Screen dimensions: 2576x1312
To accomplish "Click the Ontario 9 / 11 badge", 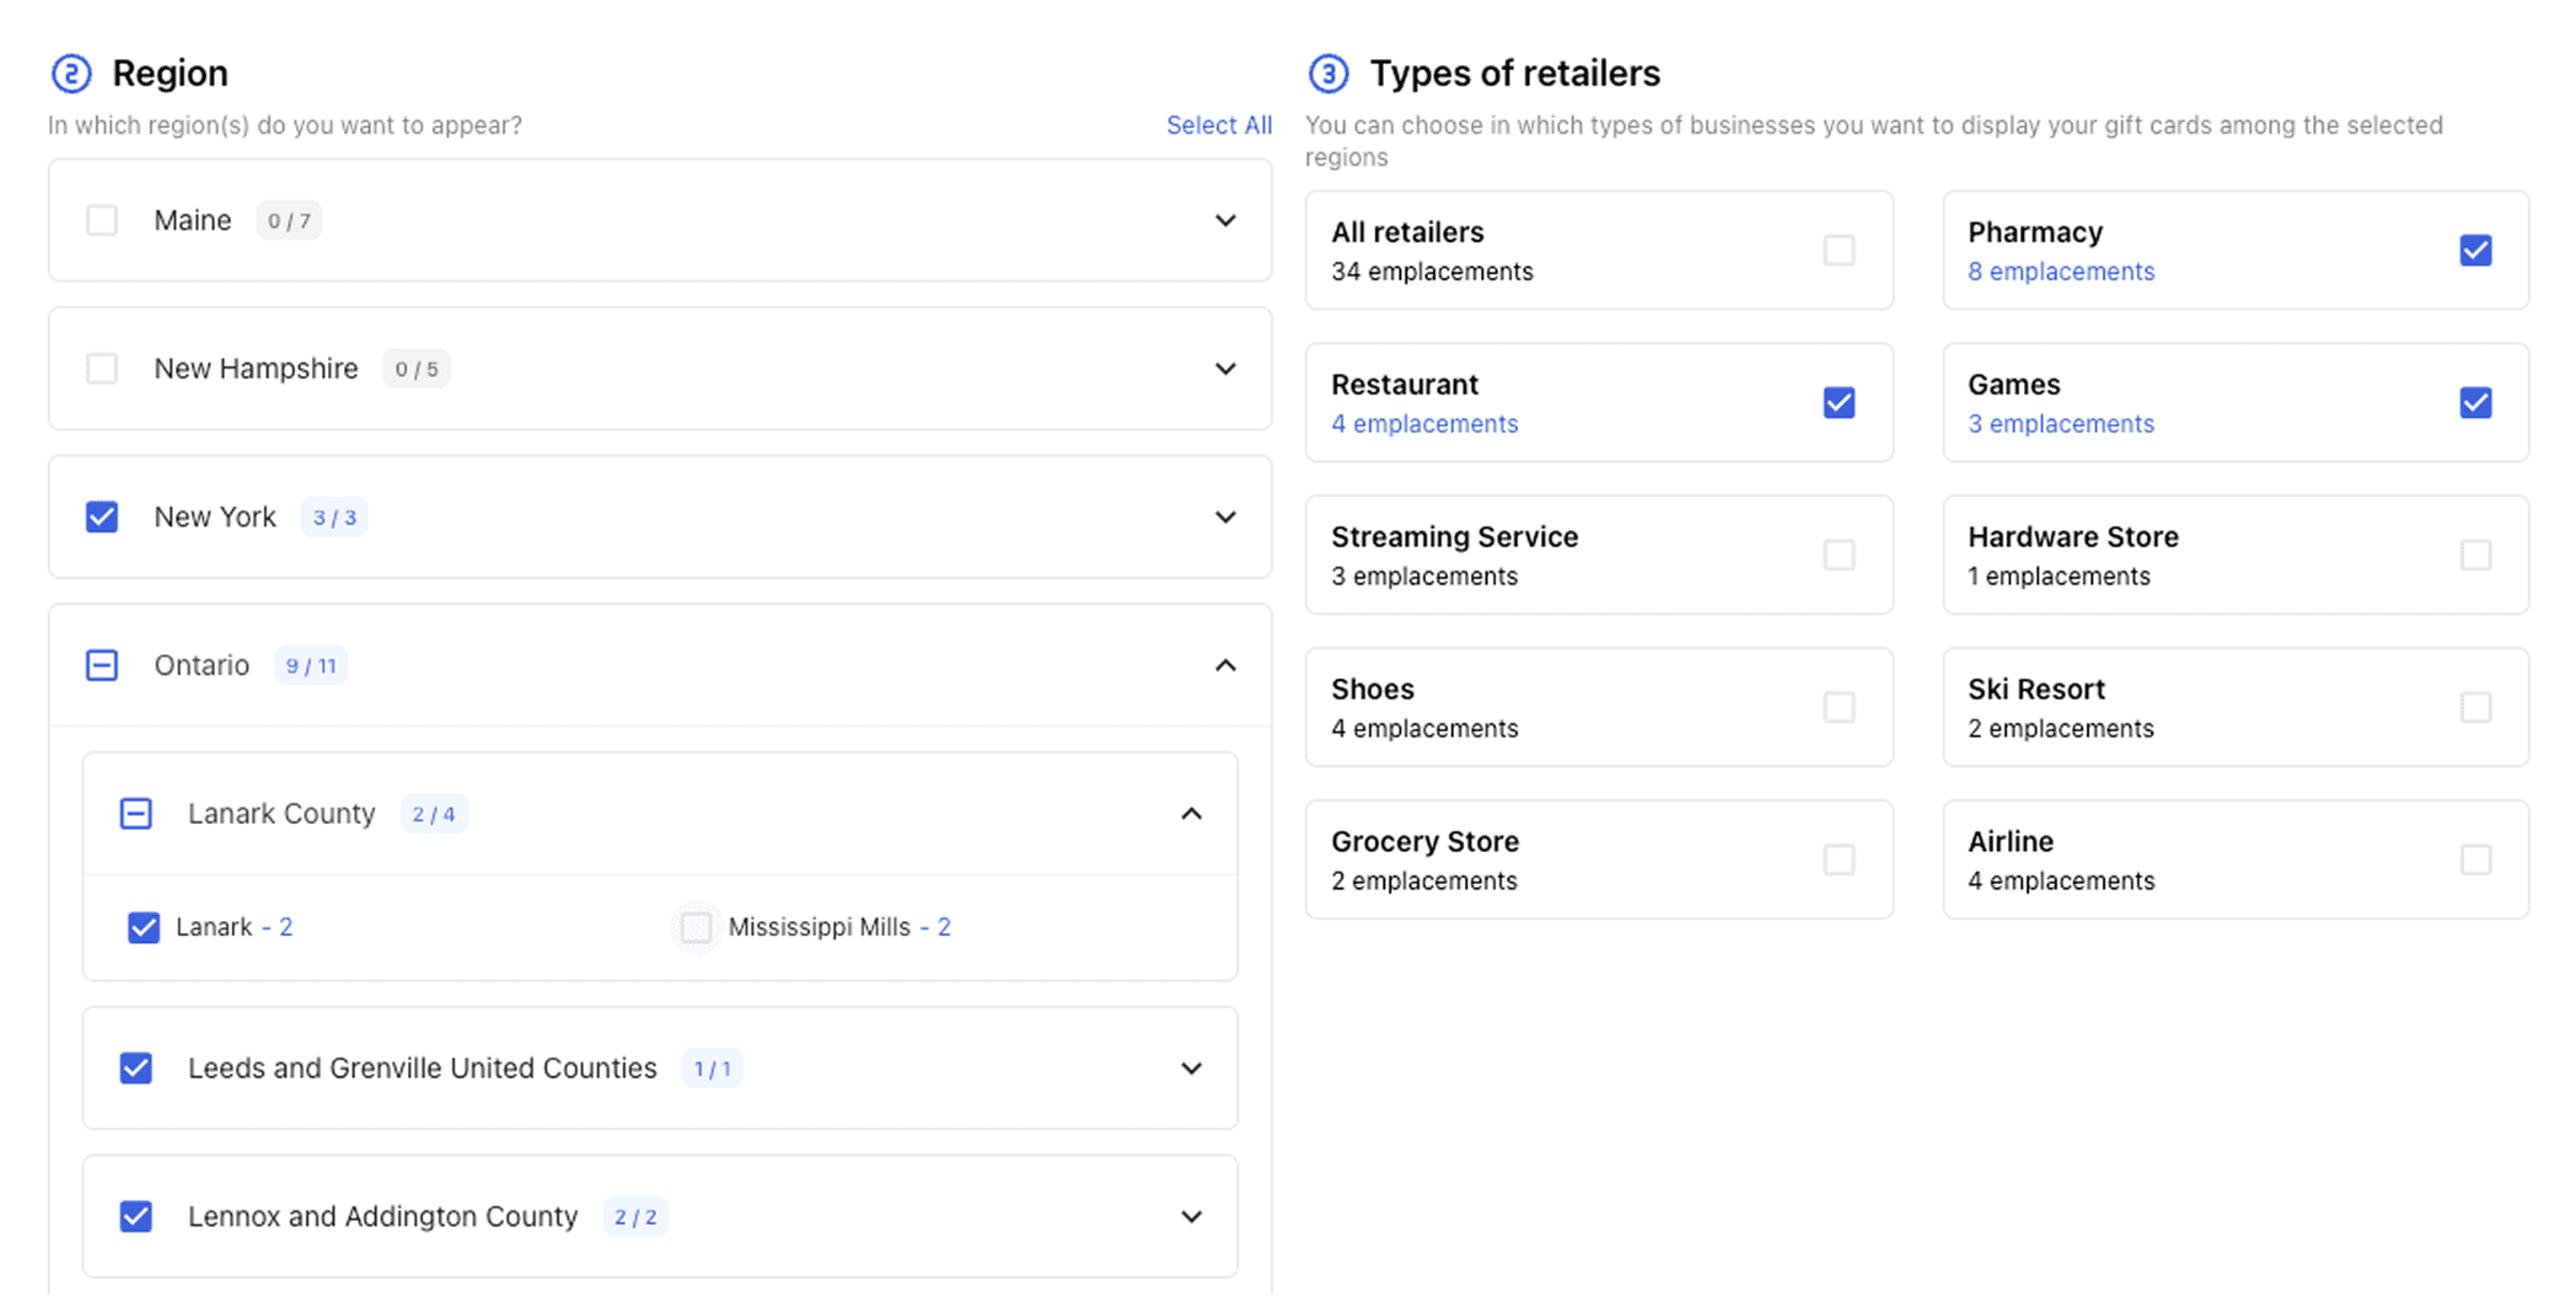I will click(311, 665).
